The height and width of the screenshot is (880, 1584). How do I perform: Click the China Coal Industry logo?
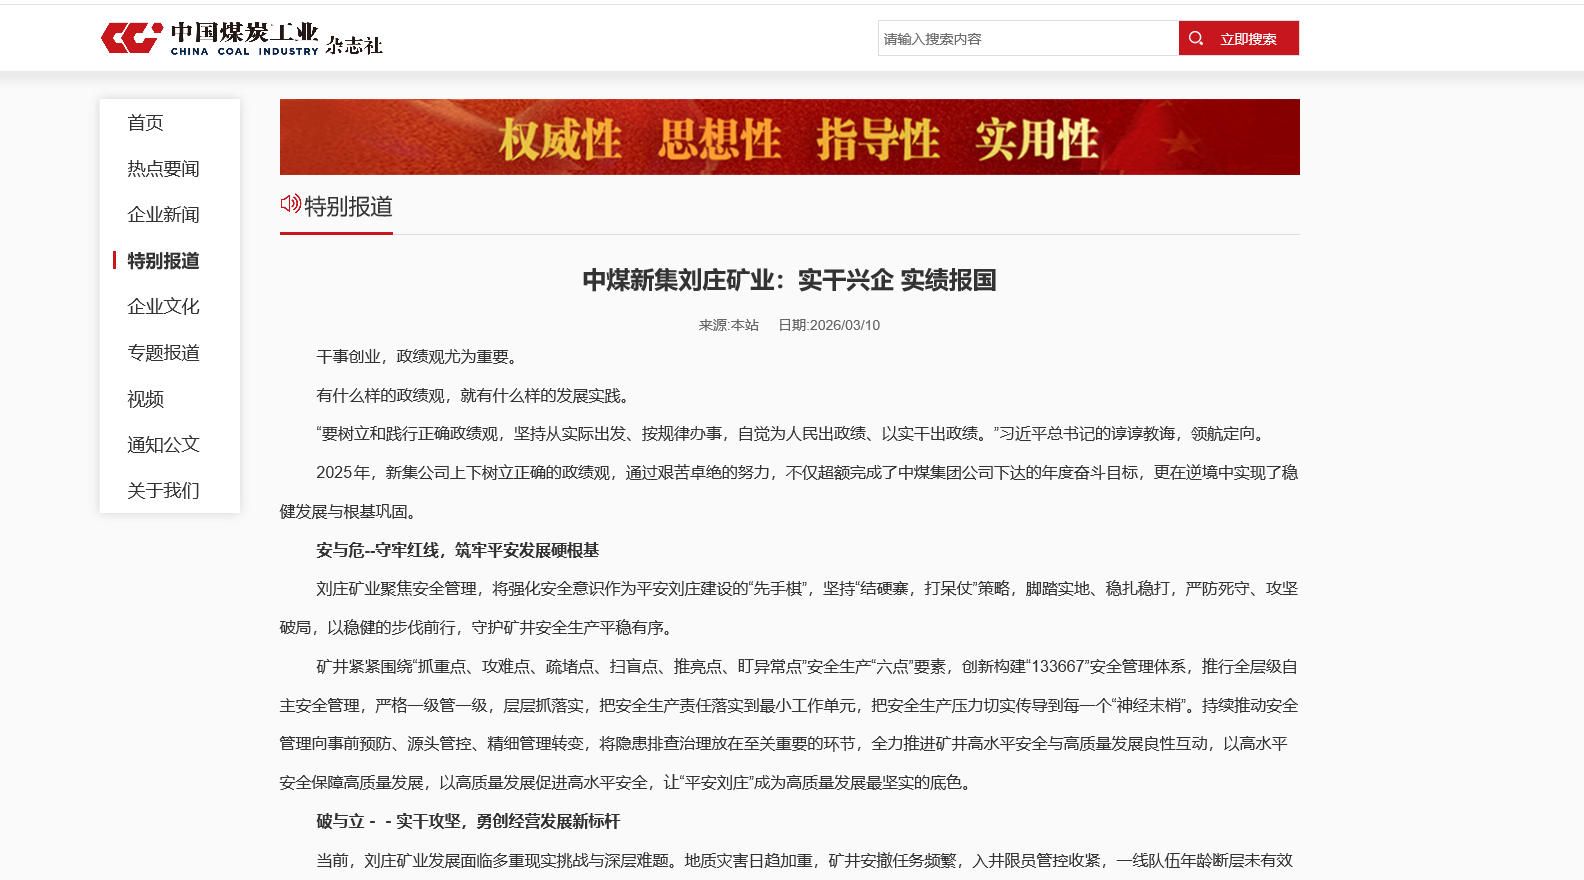coord(210,38)
